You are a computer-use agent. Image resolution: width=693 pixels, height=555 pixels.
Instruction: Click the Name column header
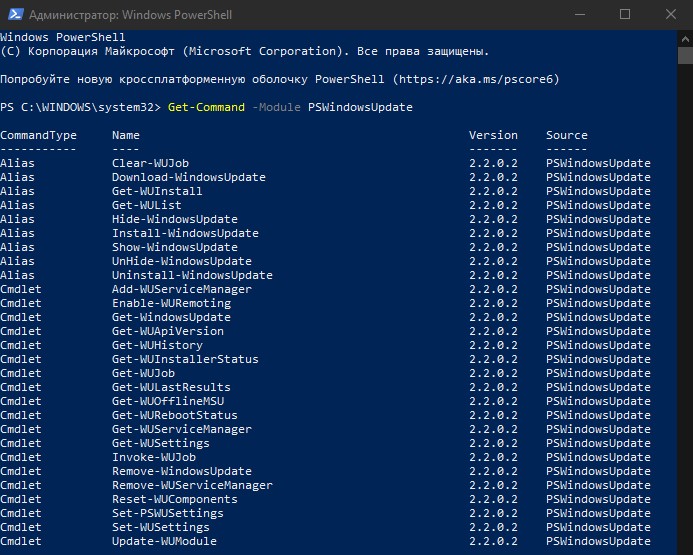tap(126, 135)
